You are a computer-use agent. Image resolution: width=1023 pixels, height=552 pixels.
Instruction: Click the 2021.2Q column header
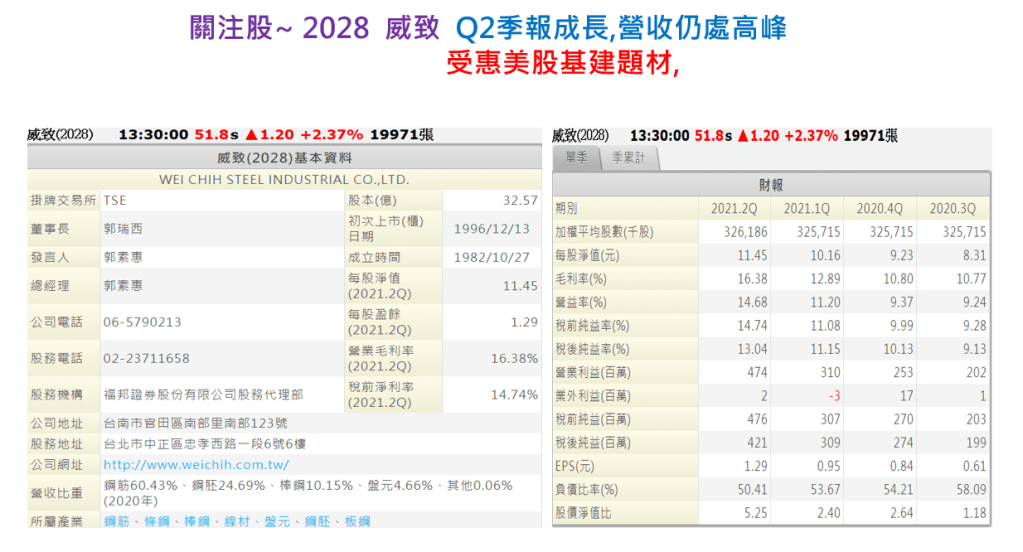pos(735,208)
